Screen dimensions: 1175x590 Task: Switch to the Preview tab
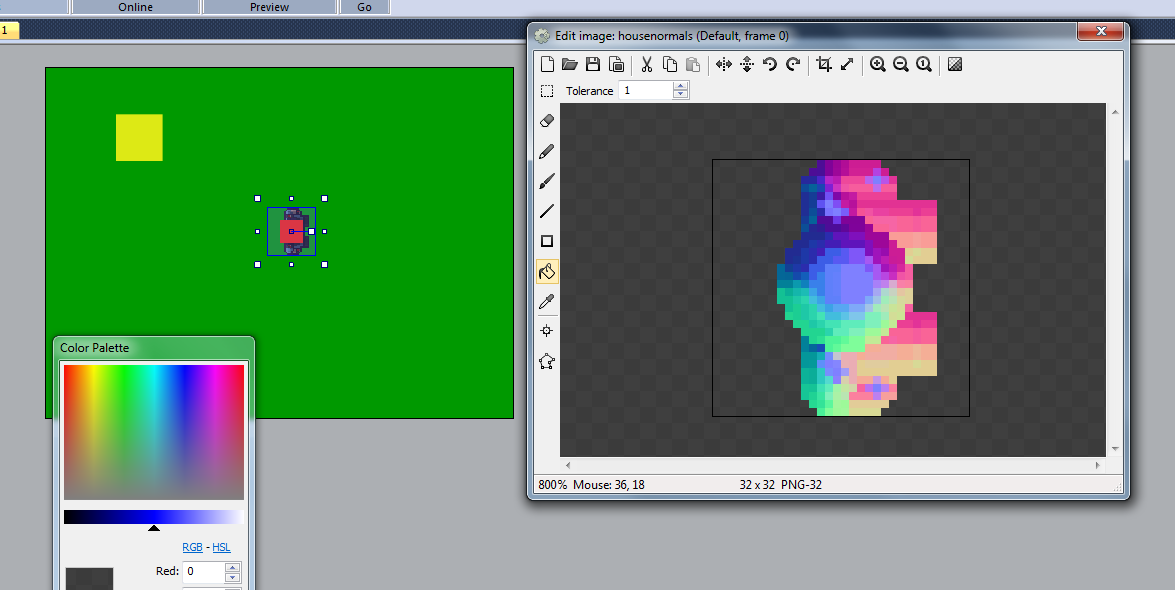(269, 7)
